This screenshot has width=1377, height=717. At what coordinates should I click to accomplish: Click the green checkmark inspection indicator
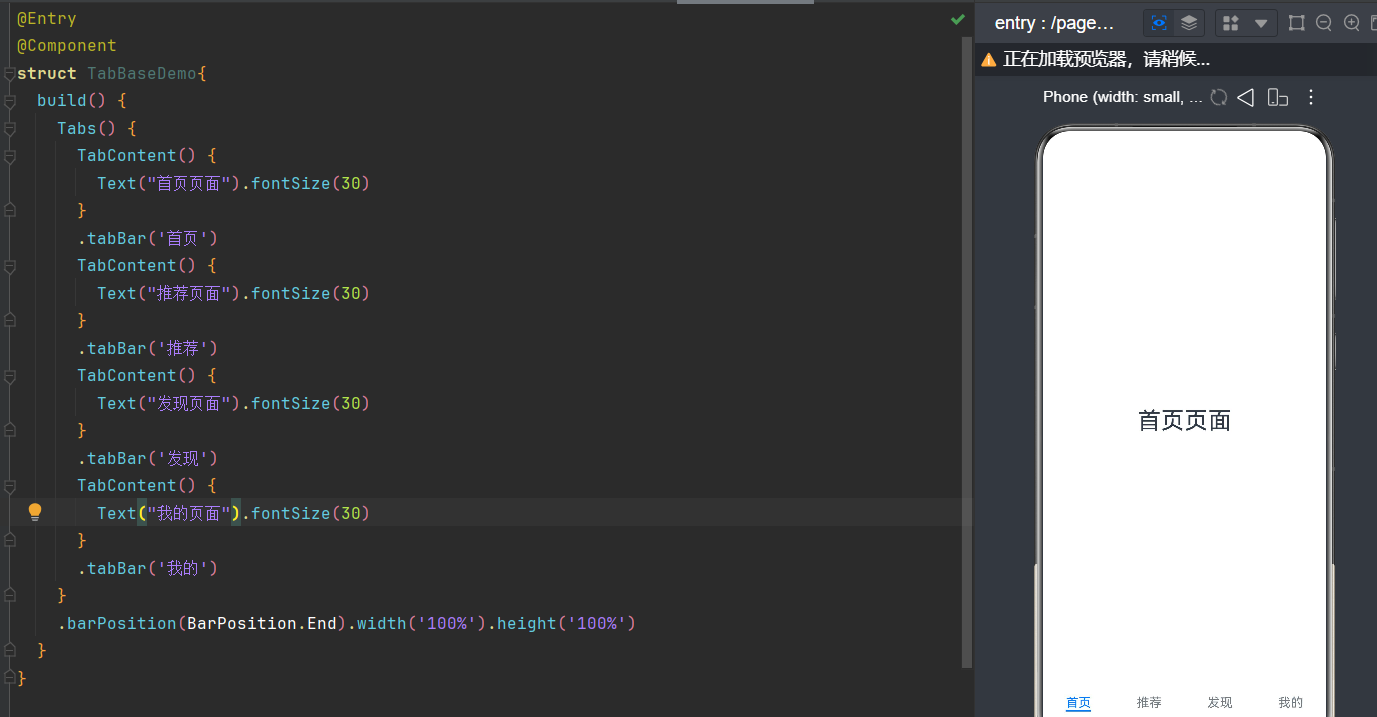pos(958,19)
